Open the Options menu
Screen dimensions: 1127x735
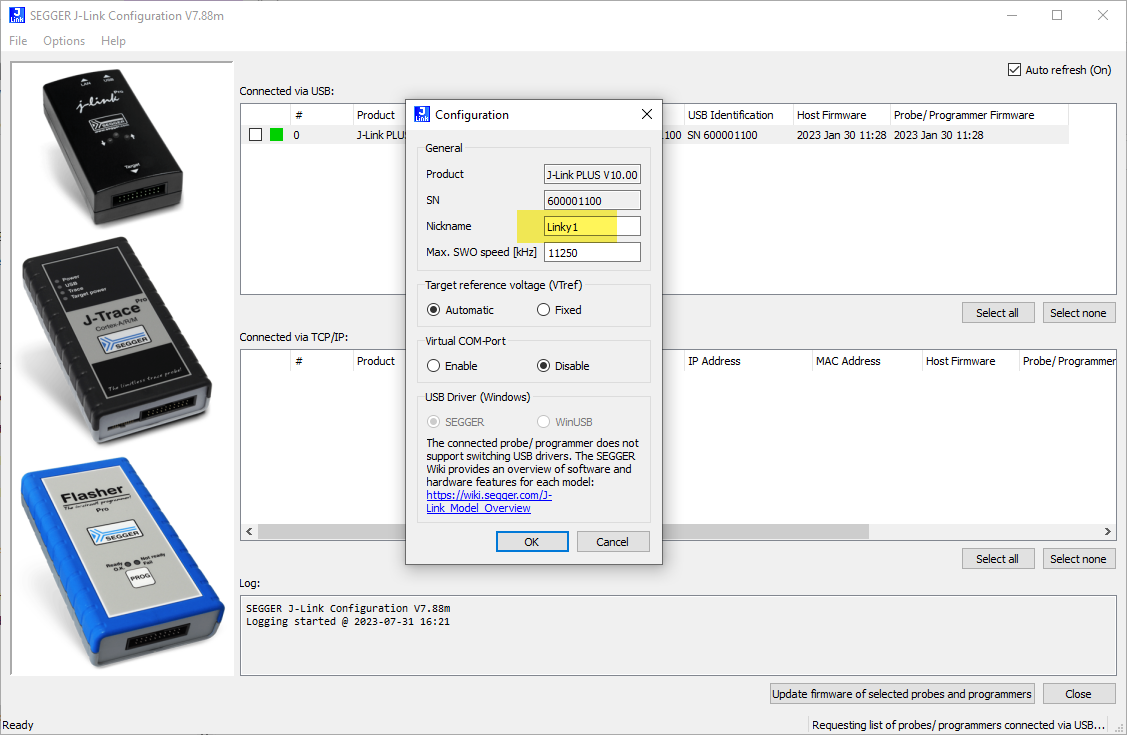pyautogui.click(x=63, y=41)
